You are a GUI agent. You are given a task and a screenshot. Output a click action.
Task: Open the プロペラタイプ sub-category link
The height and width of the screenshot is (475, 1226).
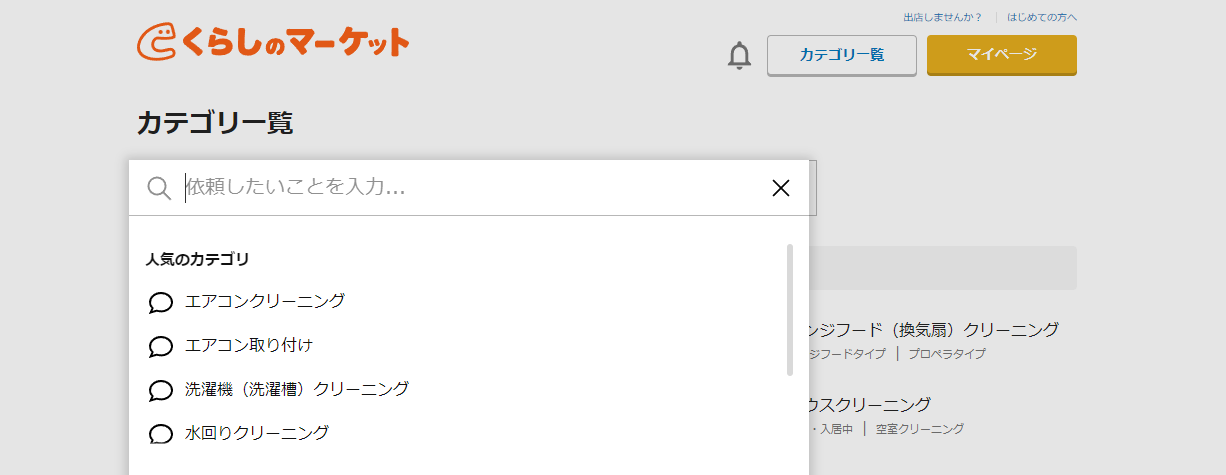(x=947, y=354)
